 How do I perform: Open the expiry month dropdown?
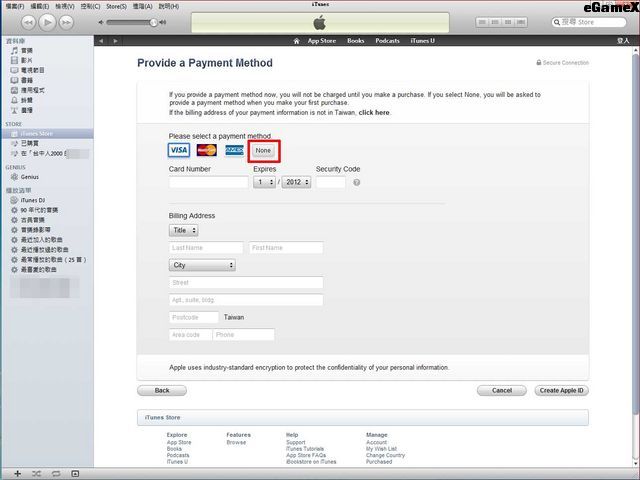click(x=264, y=182)
